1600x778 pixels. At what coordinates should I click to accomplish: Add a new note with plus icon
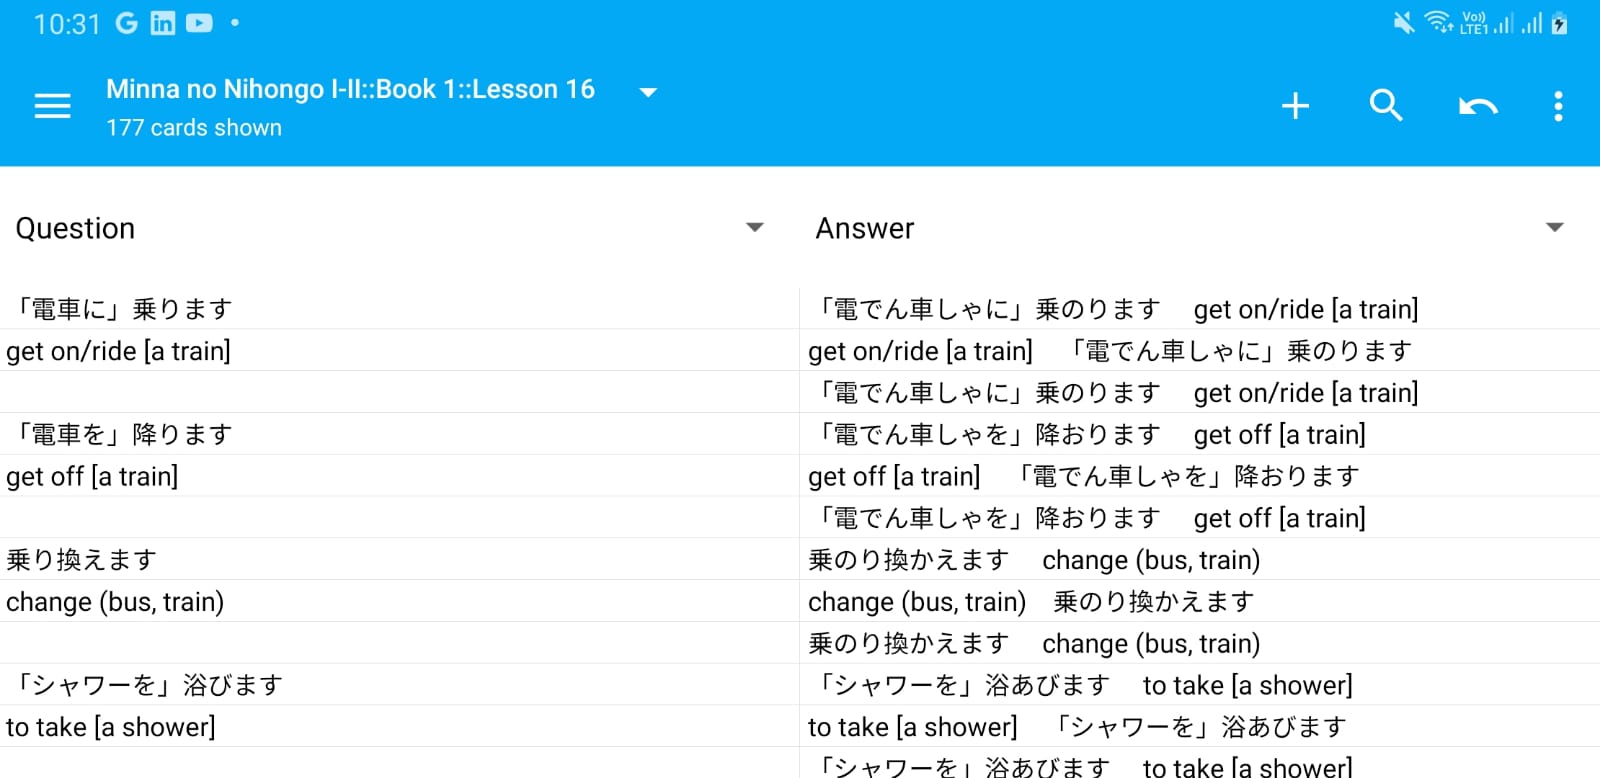(1295, 106)
